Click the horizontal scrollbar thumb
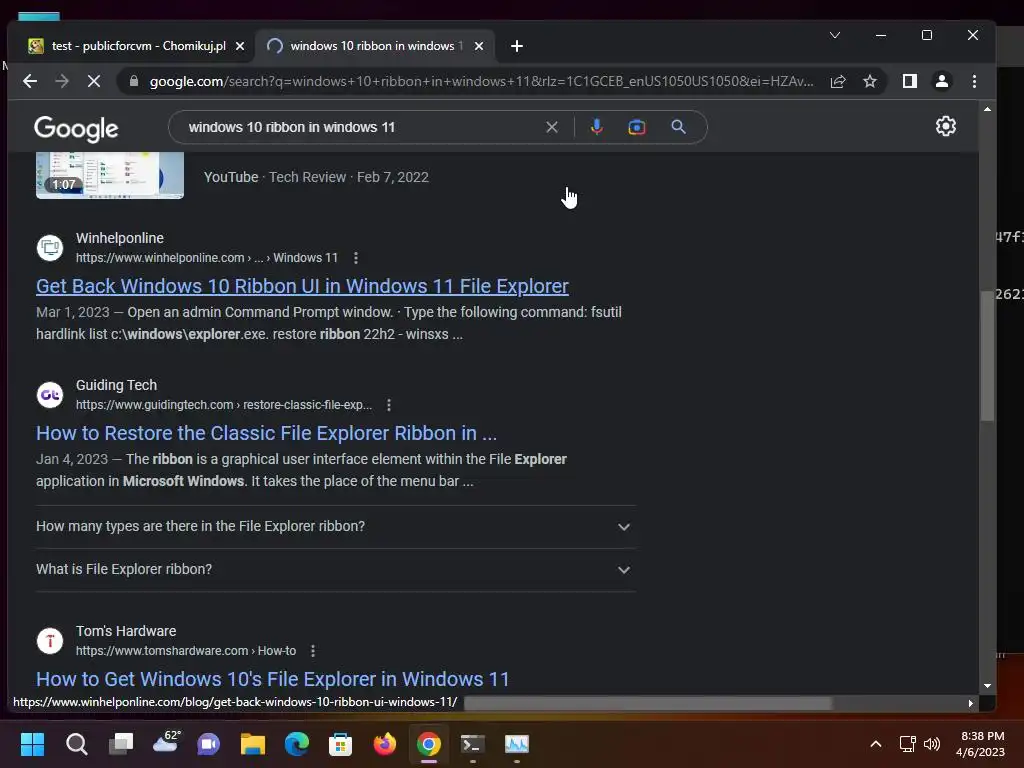 (648, 703)
